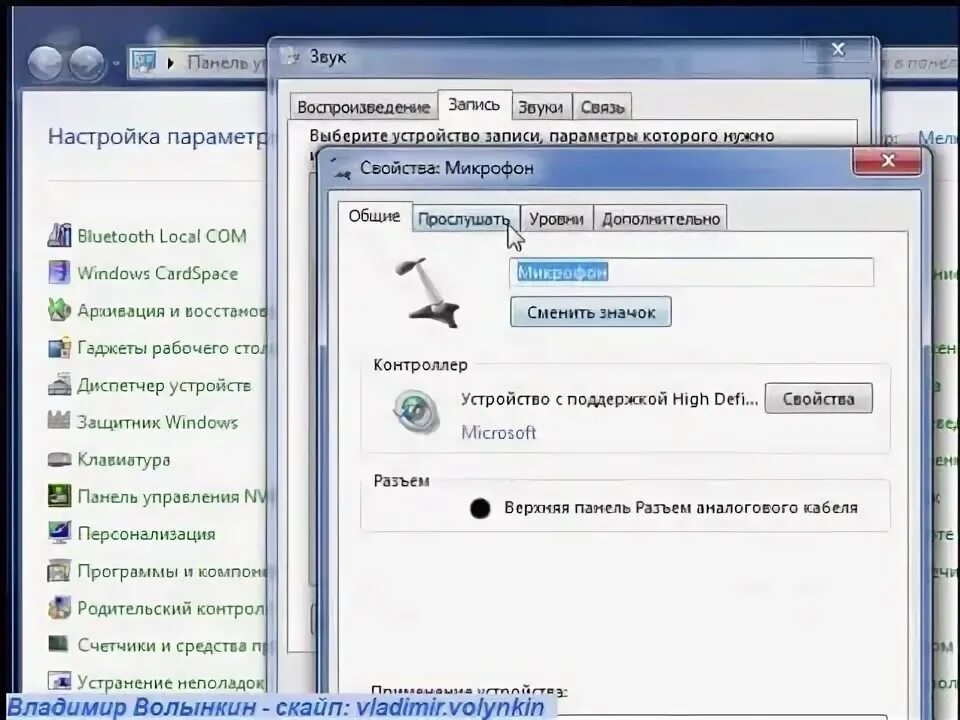Image resolution: width=960 pixels, height=720 pixels.
Task: Click the microphone device icon
Action: (x=427, y=292)
